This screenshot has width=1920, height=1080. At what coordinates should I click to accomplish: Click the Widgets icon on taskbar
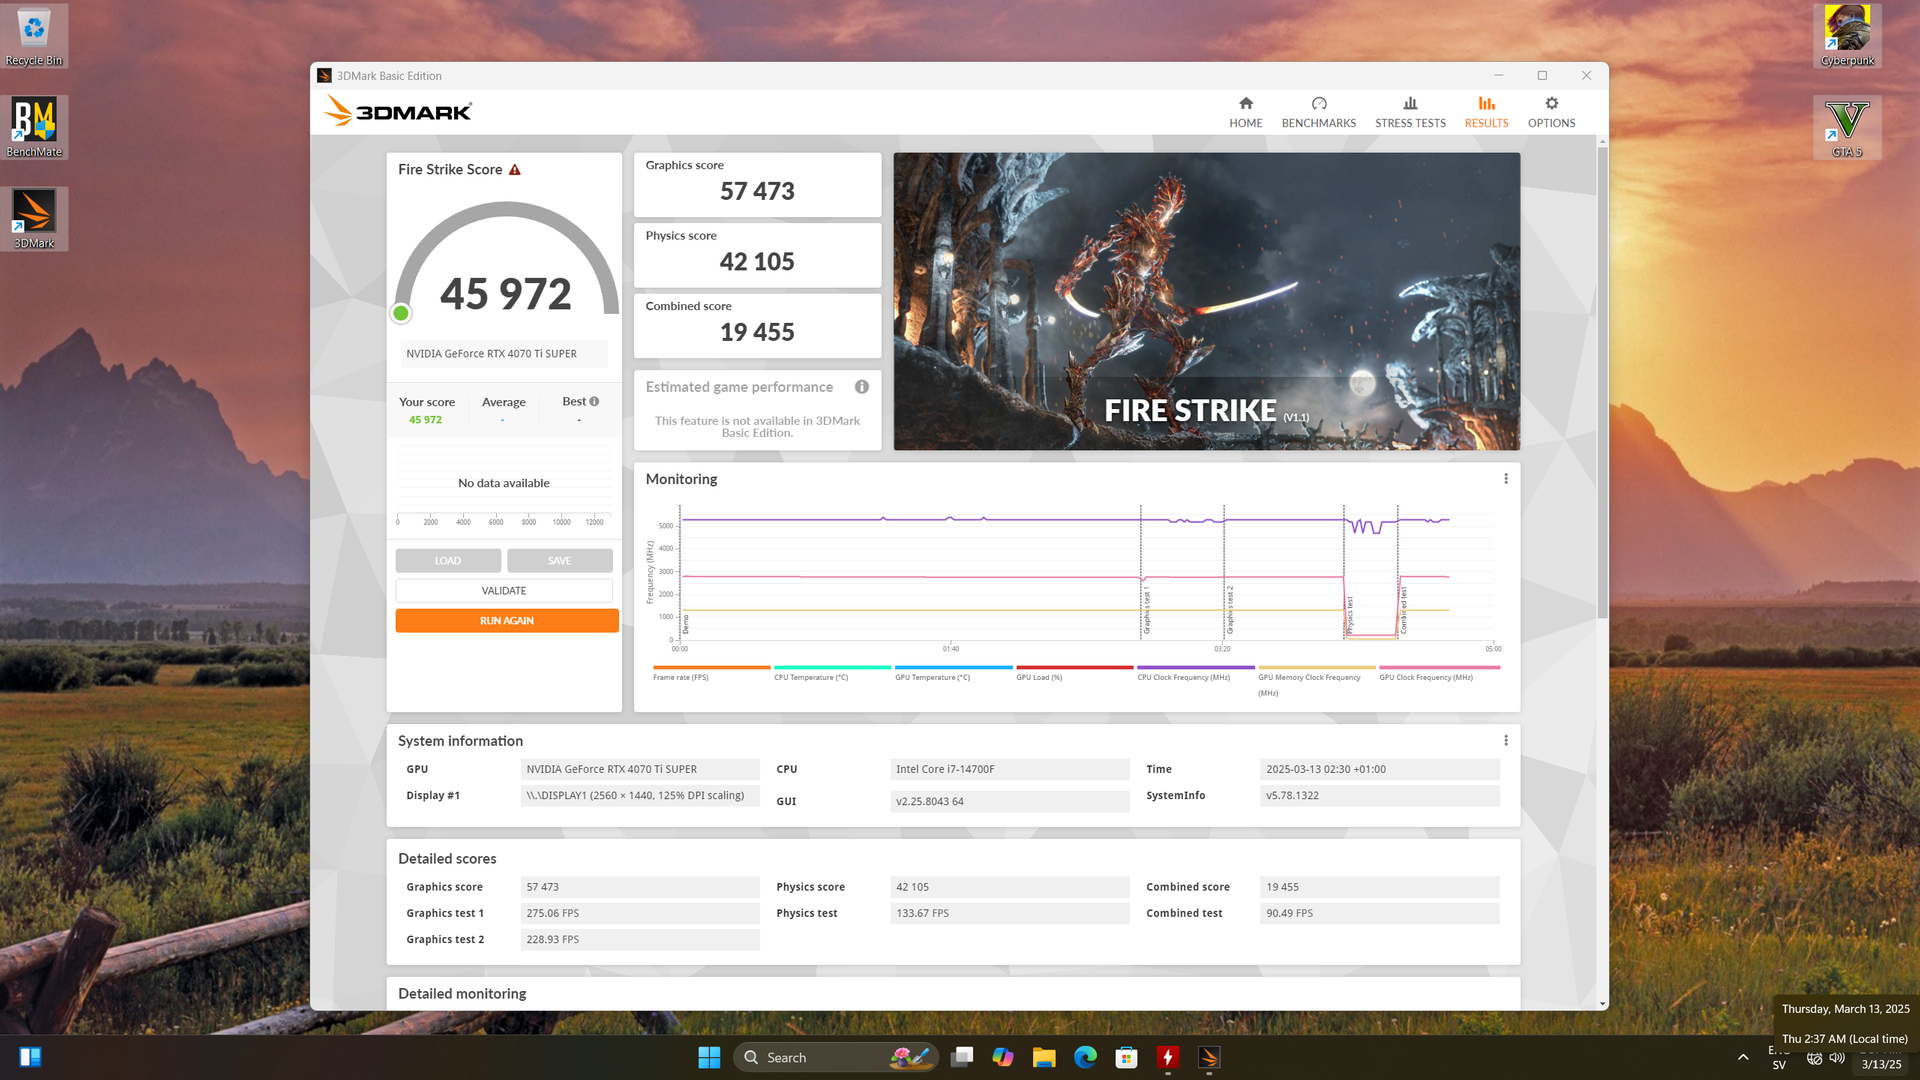[30, 1058]
